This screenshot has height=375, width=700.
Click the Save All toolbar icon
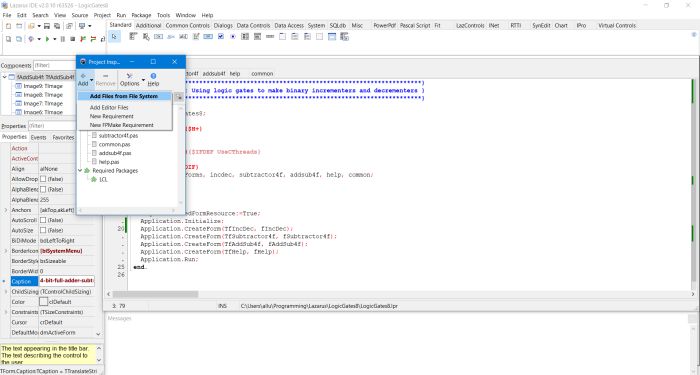pyautogui.click(x=57, y=26)
